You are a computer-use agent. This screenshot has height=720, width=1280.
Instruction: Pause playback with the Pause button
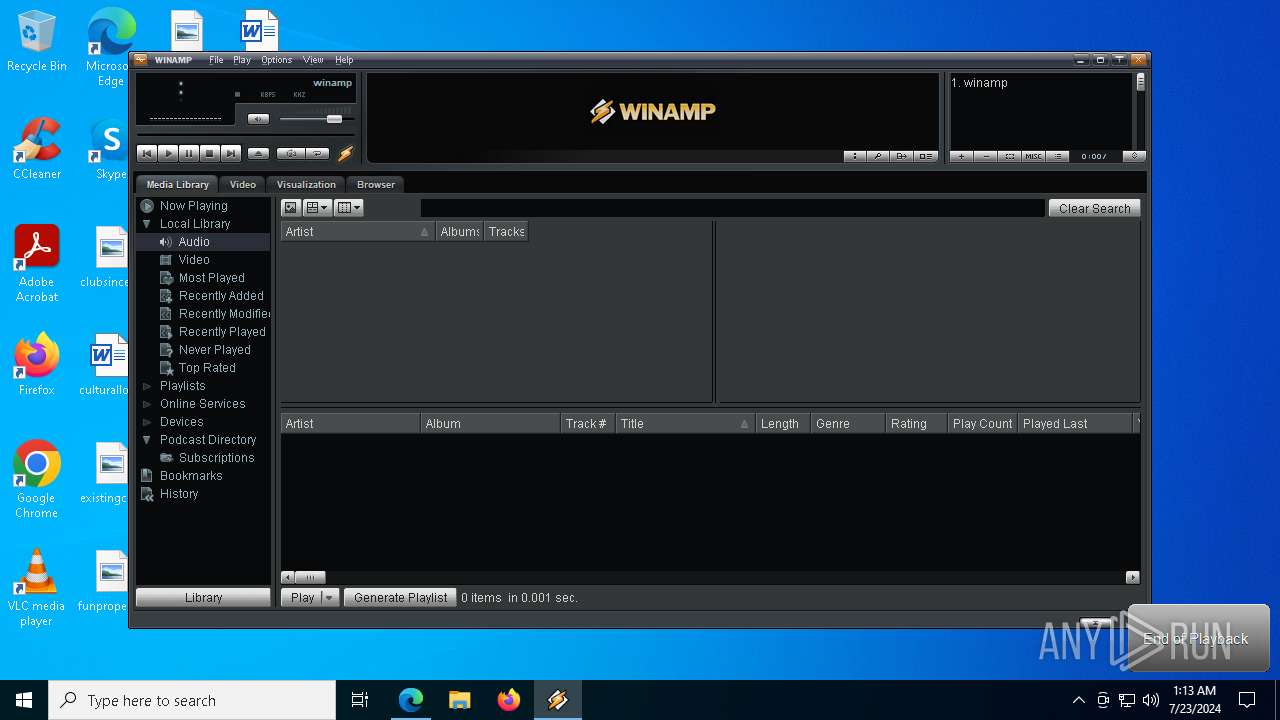tap(189, 154)
